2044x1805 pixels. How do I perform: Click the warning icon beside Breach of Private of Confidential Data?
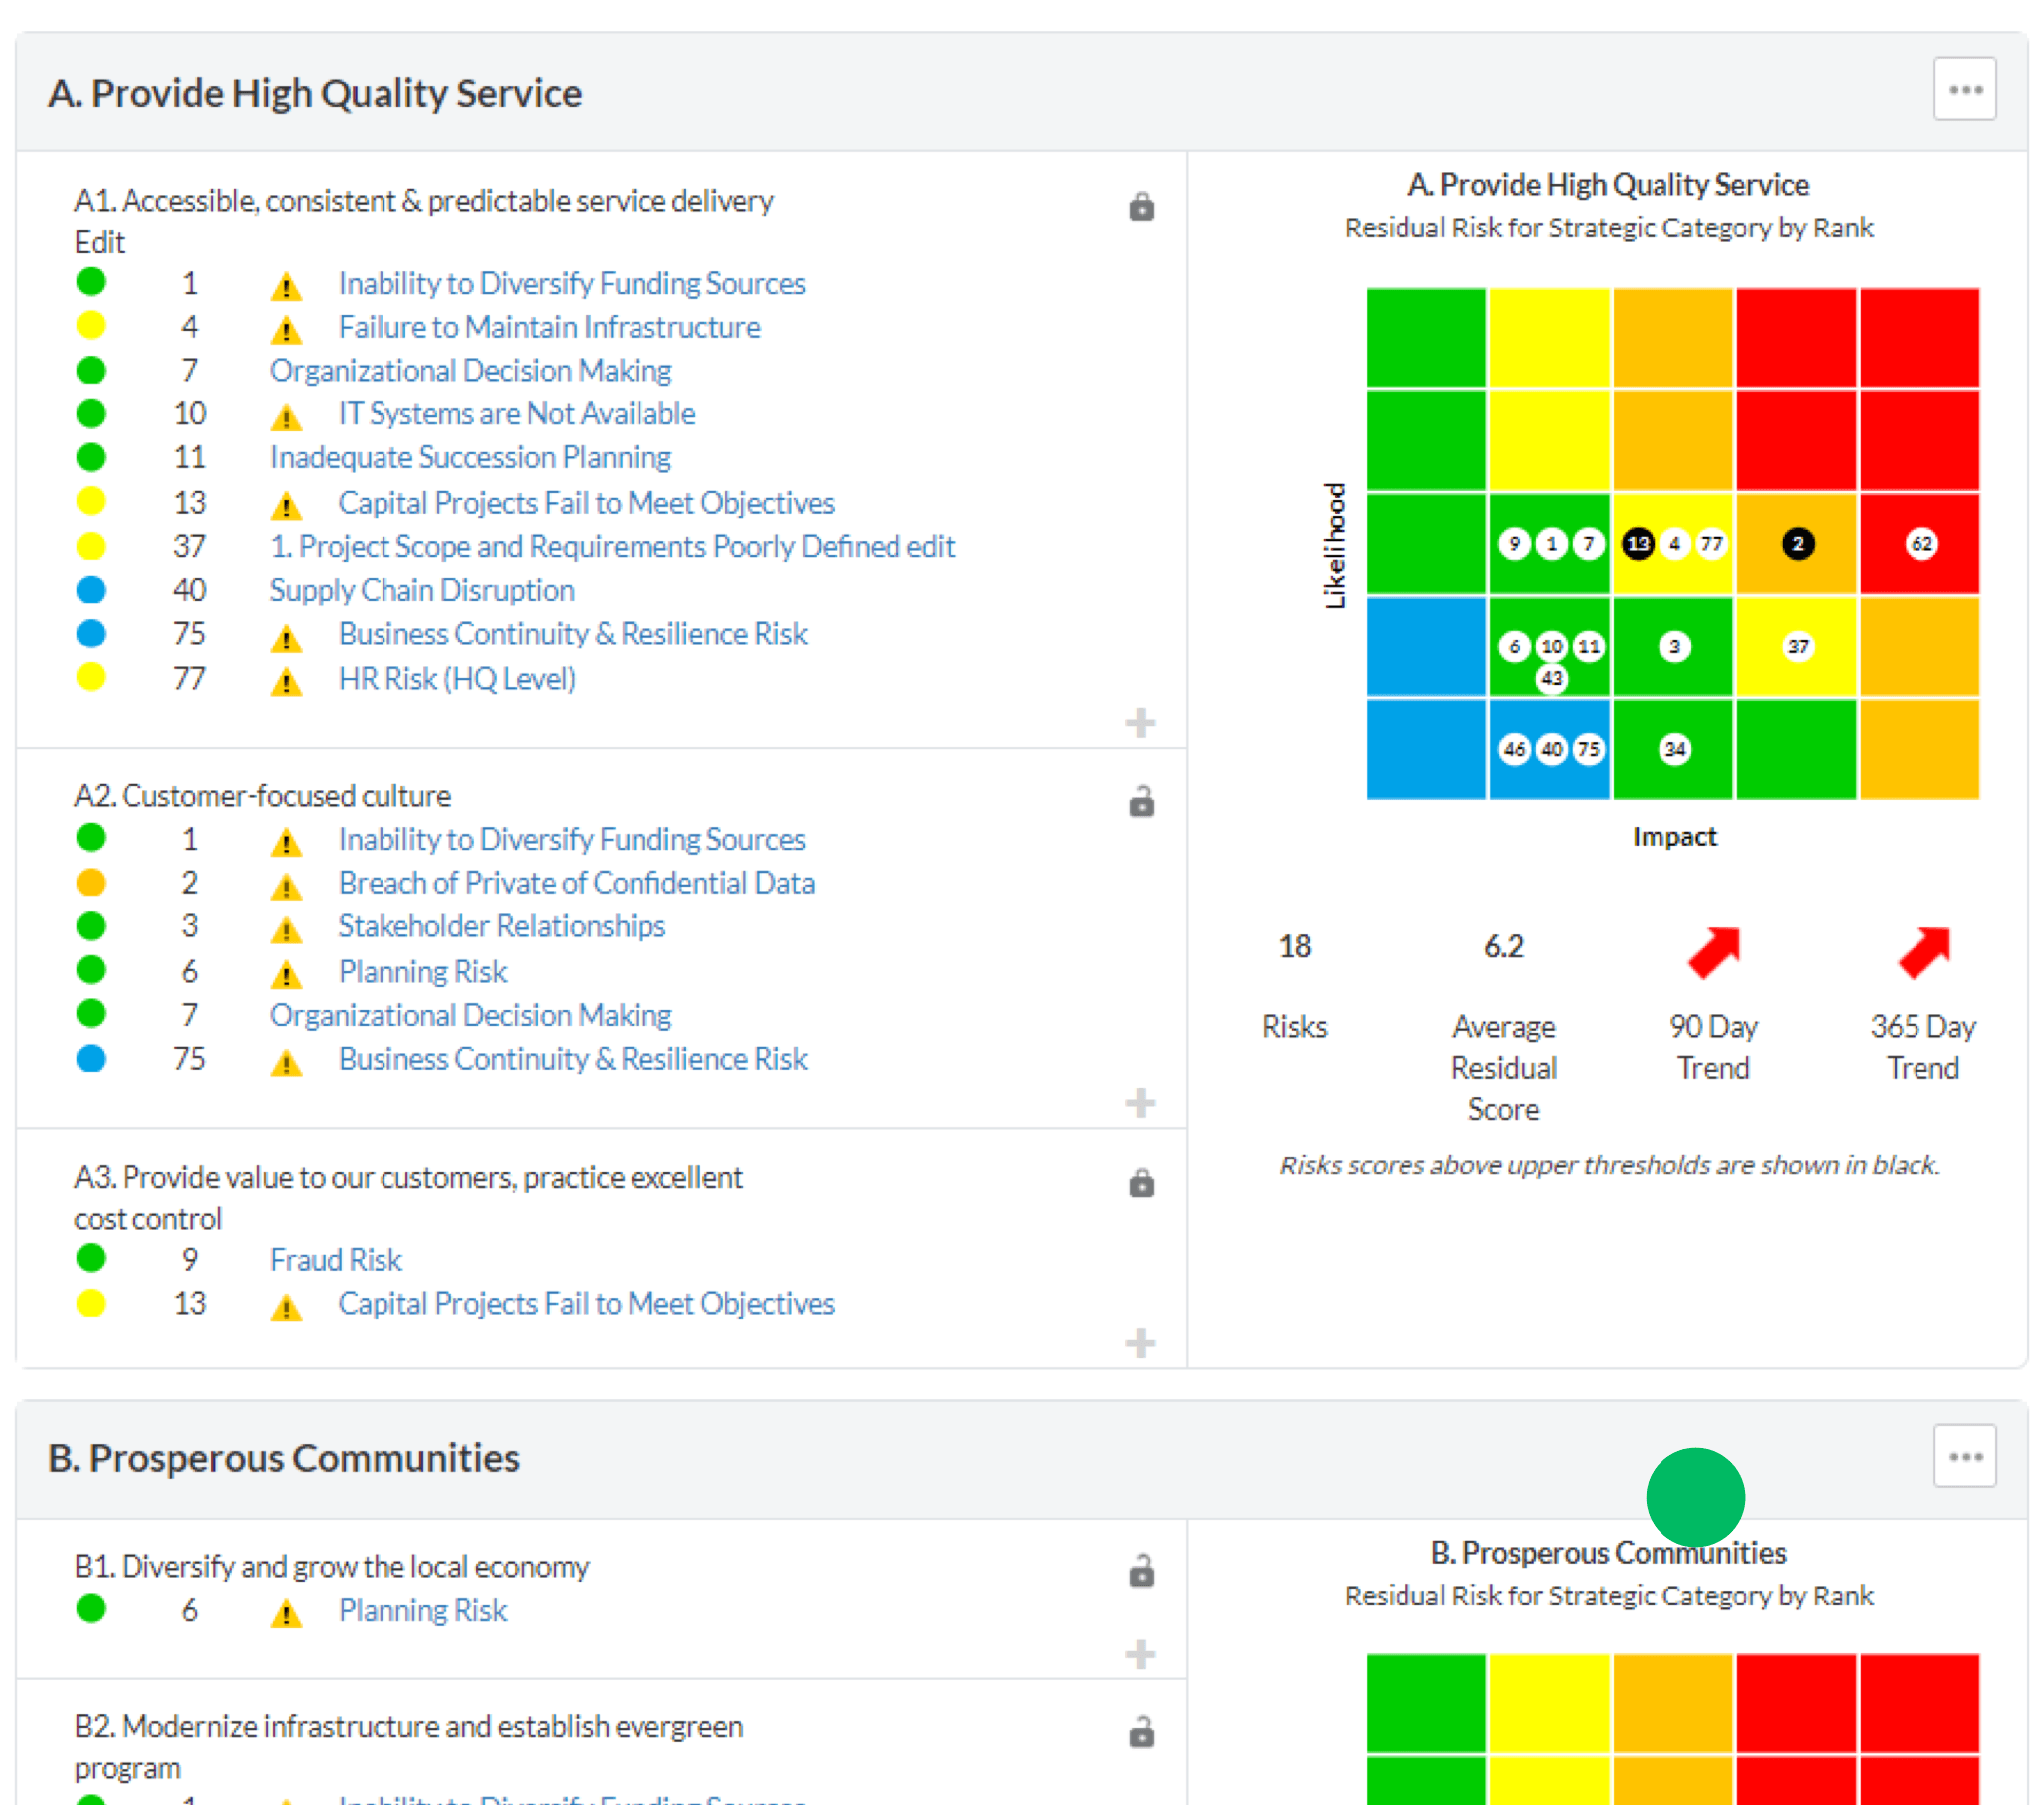[x=287, y=884]
